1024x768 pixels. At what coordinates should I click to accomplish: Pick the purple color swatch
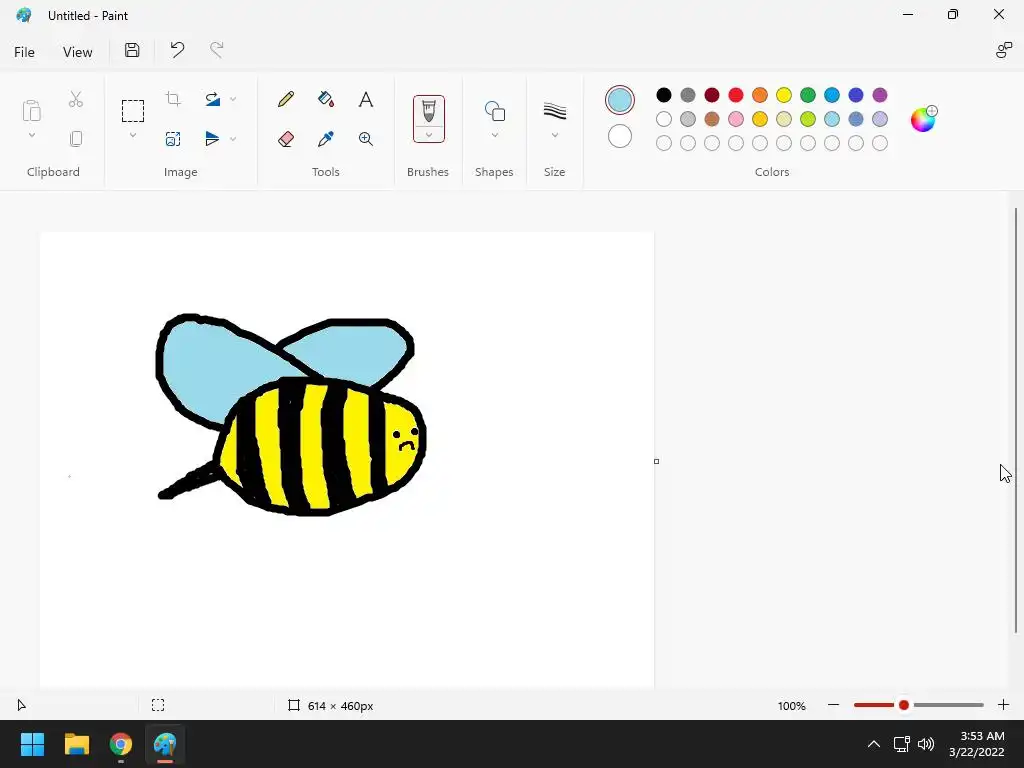880,95
